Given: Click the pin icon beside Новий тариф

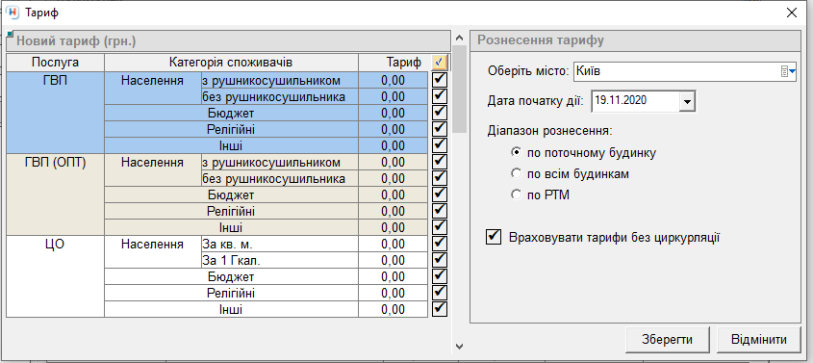Looking at the screenshot, I should (x=10, y=35).
